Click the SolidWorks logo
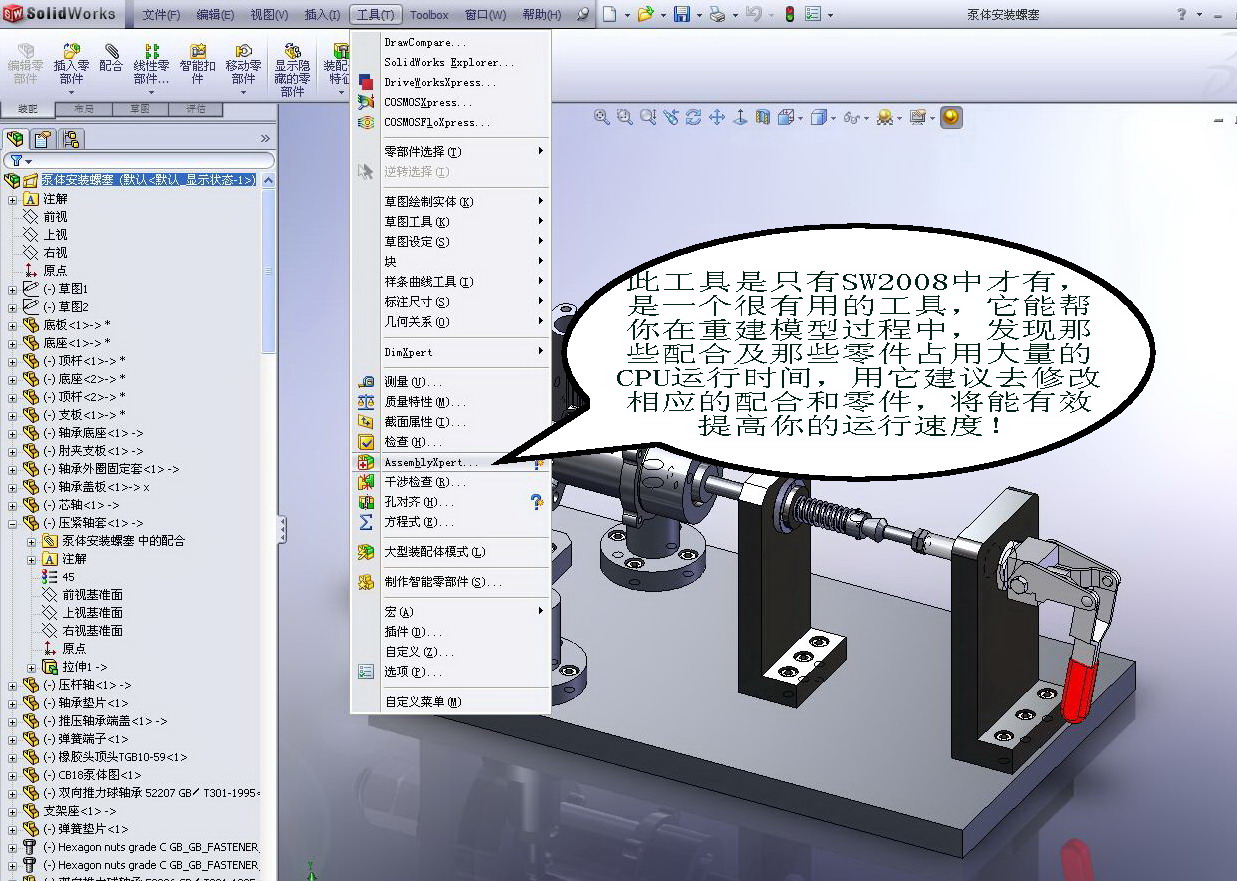 click(x=60, y=14)
